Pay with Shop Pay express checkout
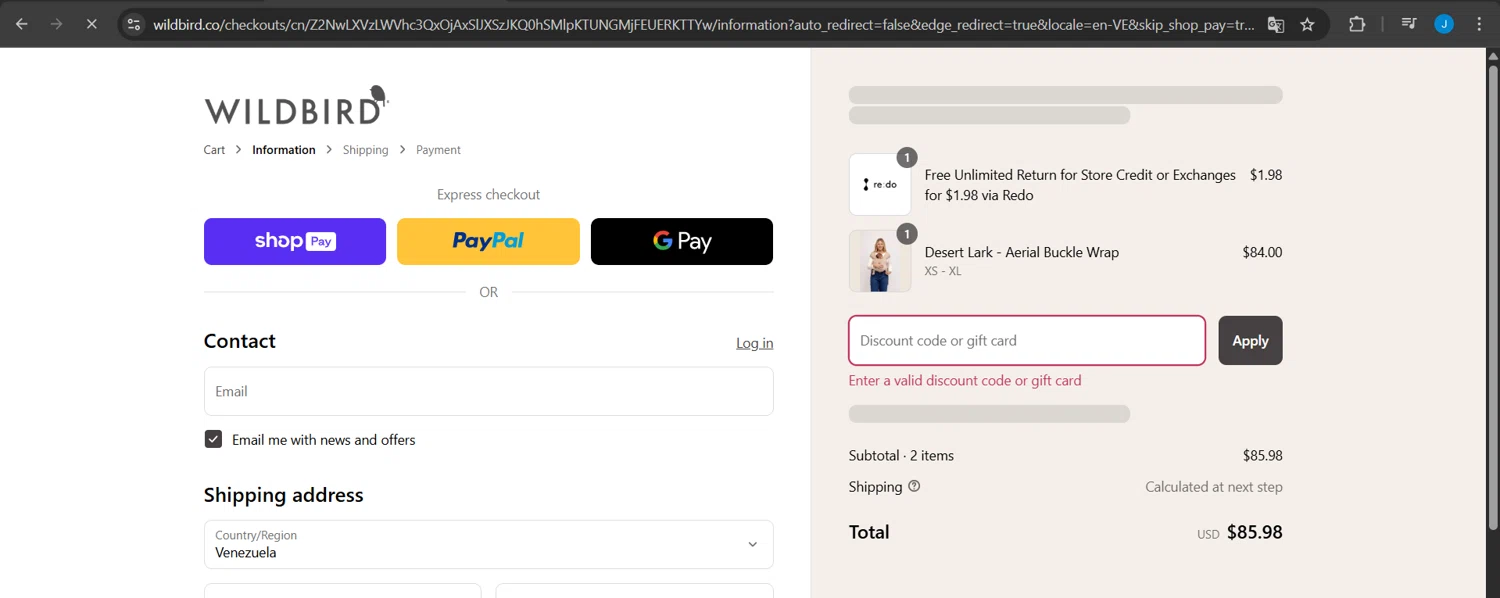The width and height of the screenshot is (1500, 598). coord(295,241)
